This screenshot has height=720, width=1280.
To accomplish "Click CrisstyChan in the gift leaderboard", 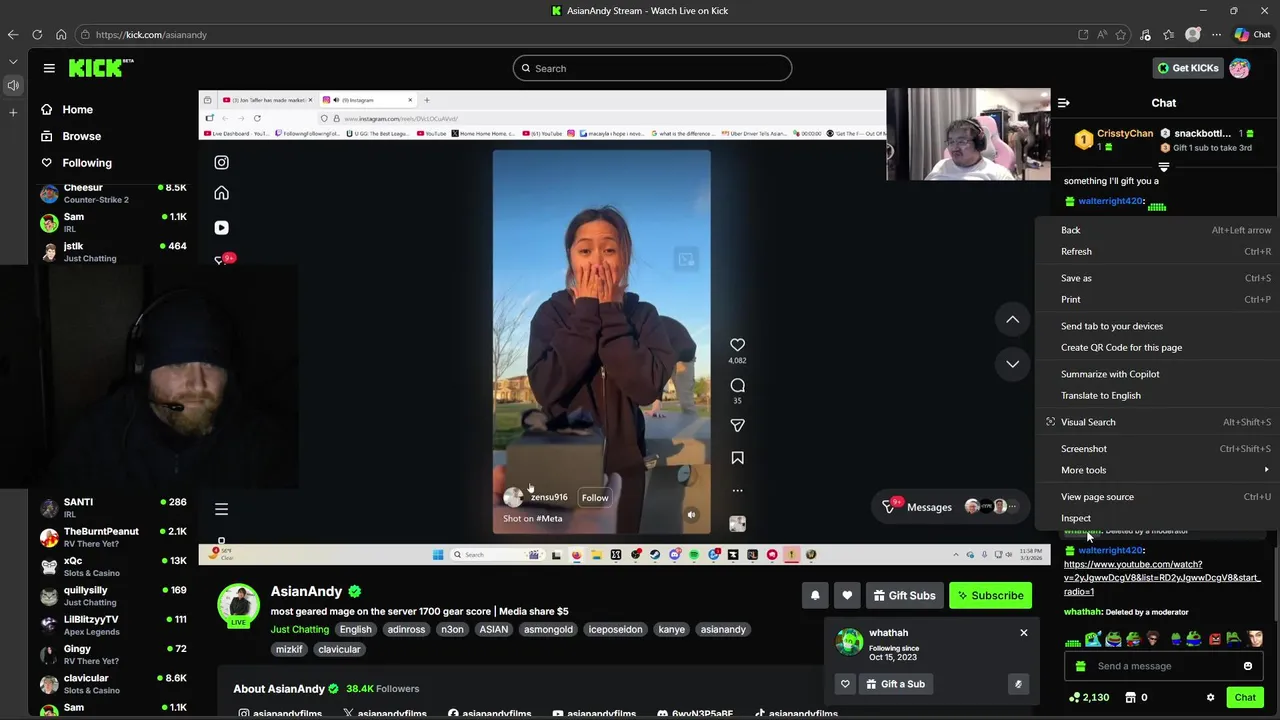I will tap(1124, 133).
